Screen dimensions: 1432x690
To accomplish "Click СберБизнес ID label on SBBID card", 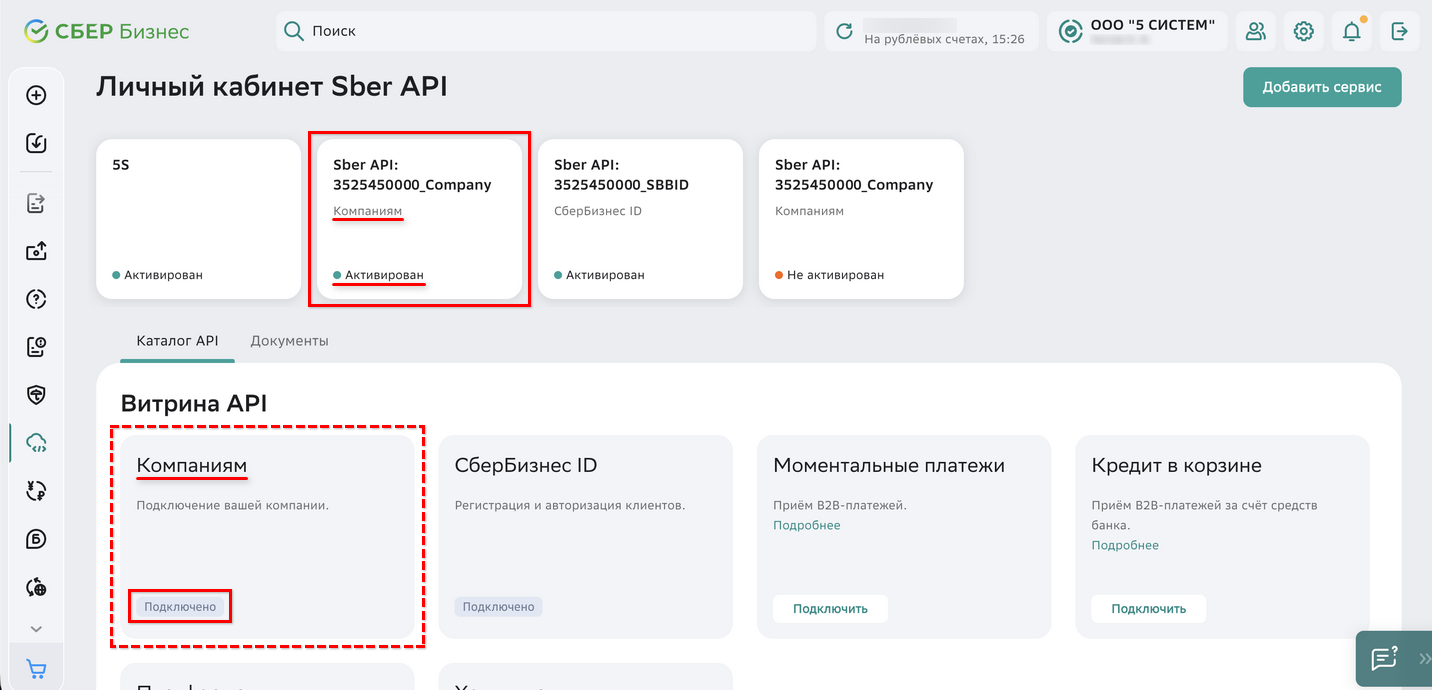I will coord(598,212).
